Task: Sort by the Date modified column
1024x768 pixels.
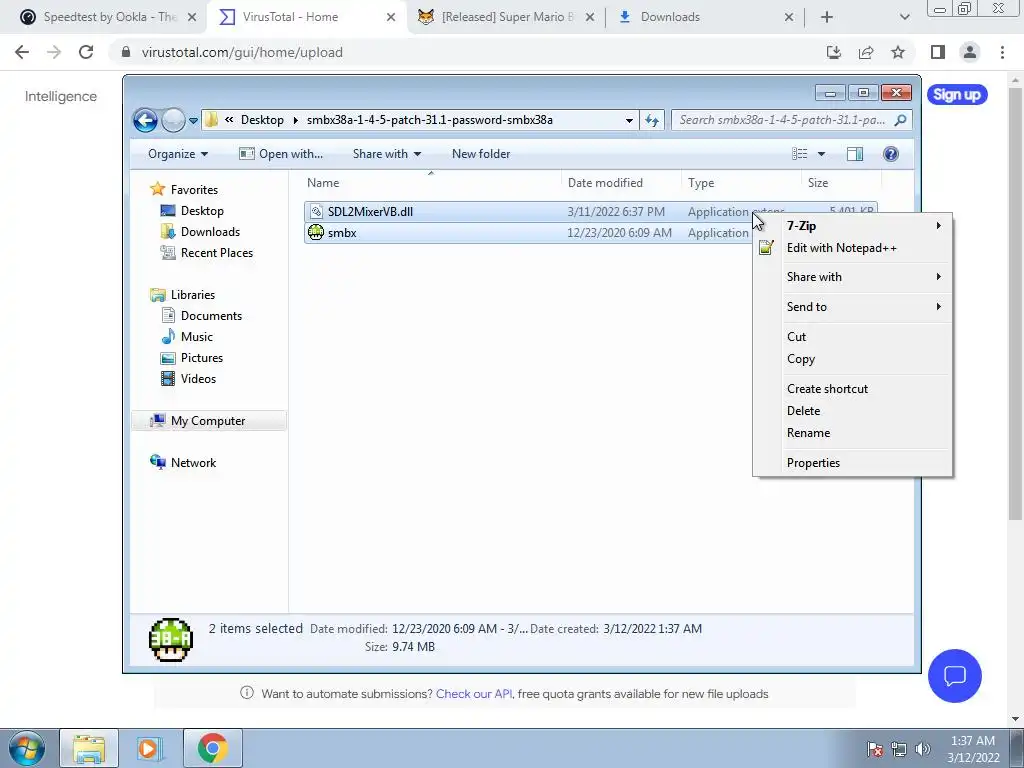Action: click(x=605, y=183)
